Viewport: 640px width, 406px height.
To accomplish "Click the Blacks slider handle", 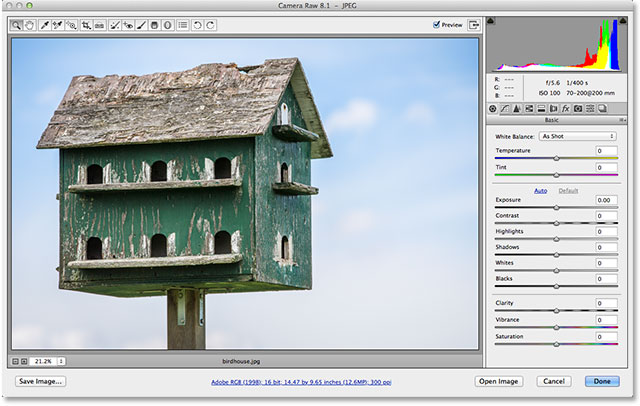I will tap(556, 286).
